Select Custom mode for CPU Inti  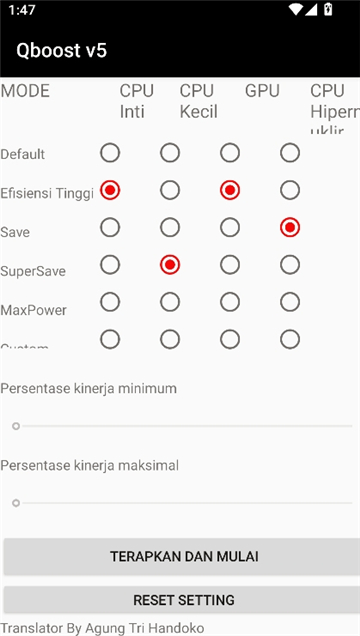(110, 339)
